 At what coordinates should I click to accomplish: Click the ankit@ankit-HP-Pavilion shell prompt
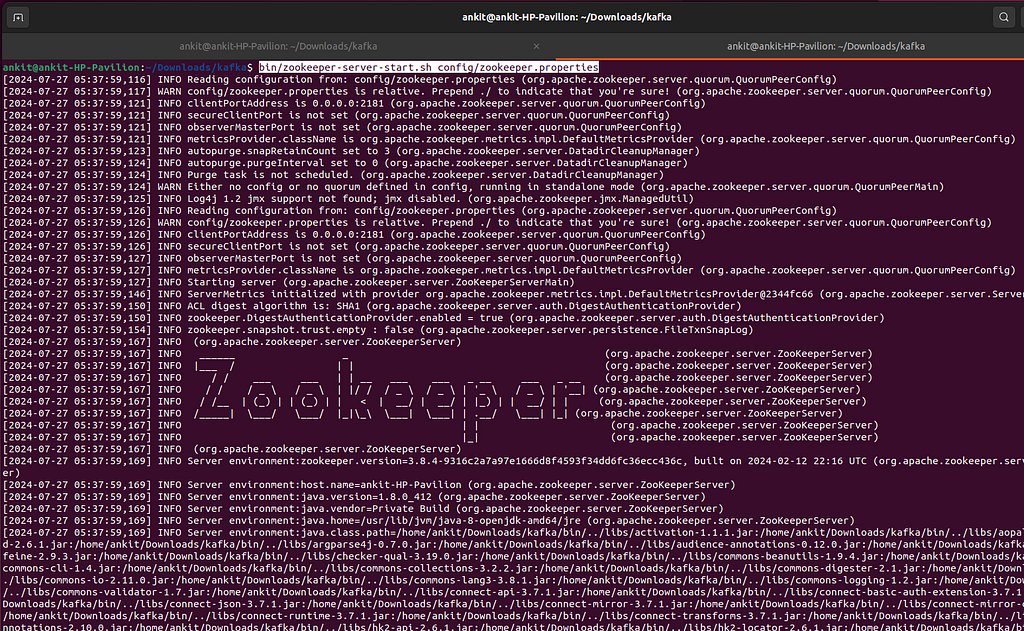[127, 67]
